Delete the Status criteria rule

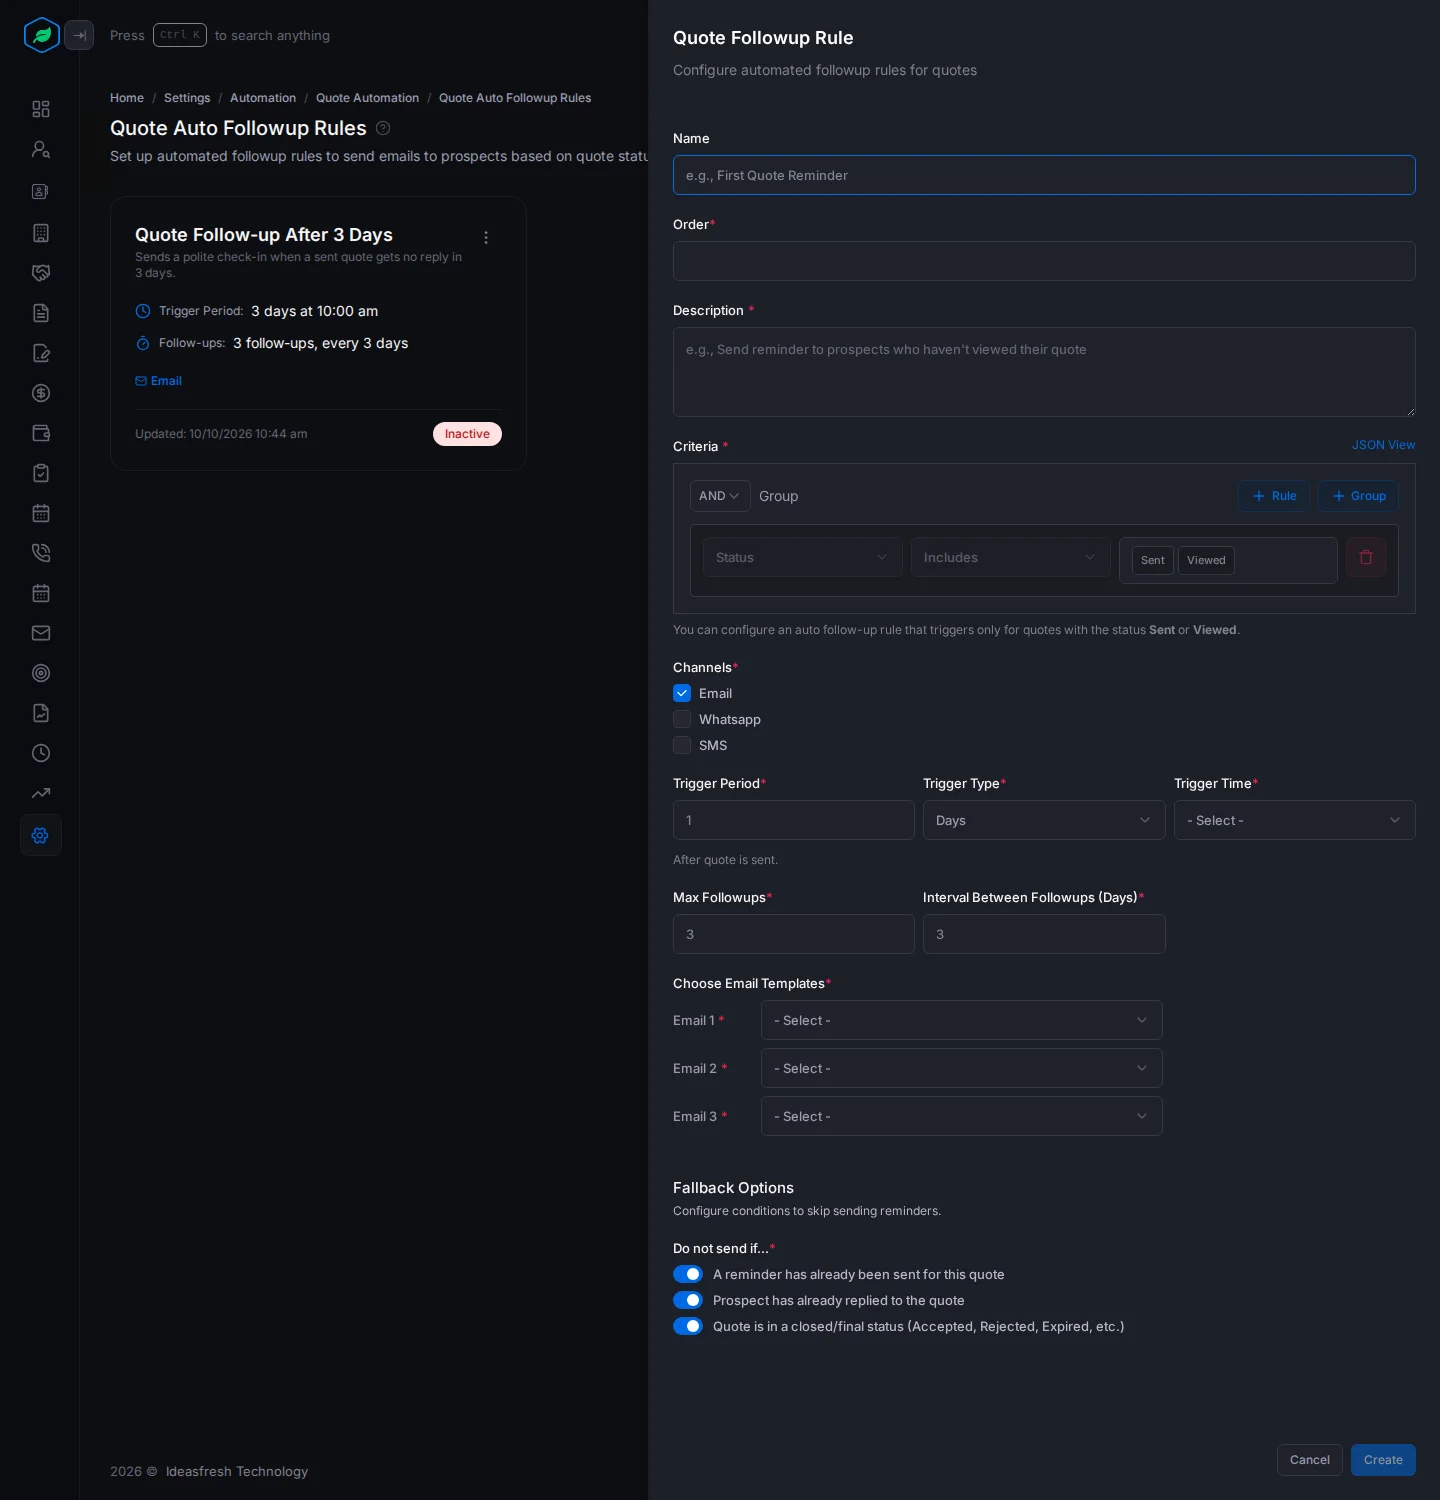click(x=1366, y=557)
